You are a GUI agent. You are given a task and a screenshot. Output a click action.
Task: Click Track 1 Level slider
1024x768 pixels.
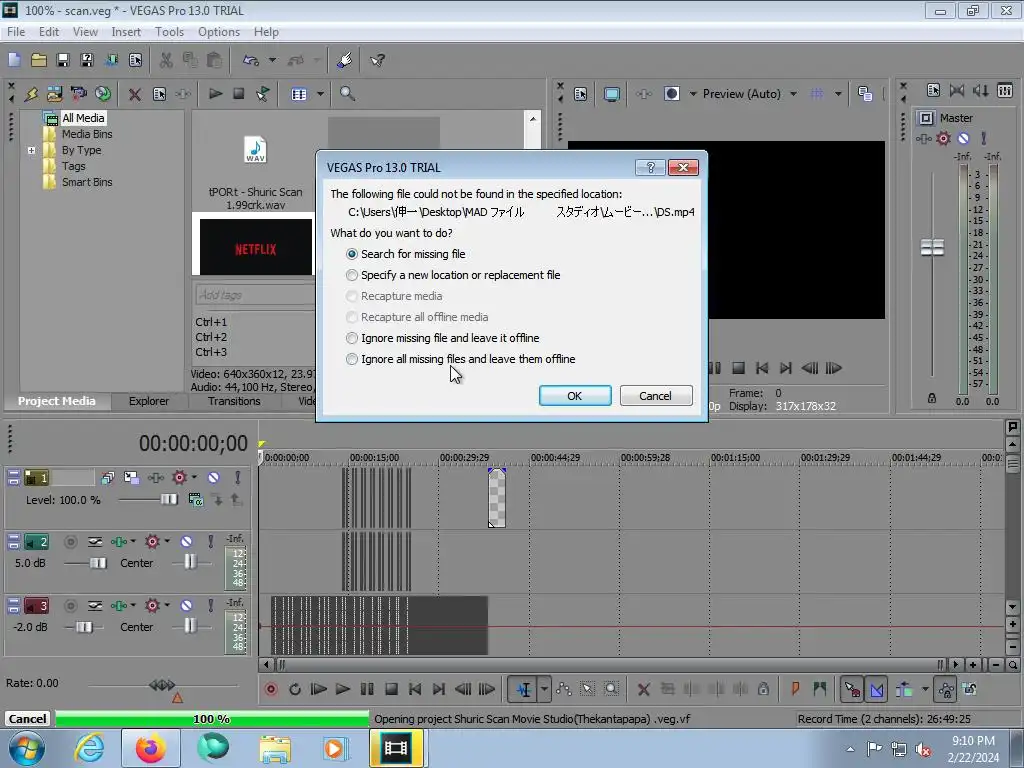[168, 500]
